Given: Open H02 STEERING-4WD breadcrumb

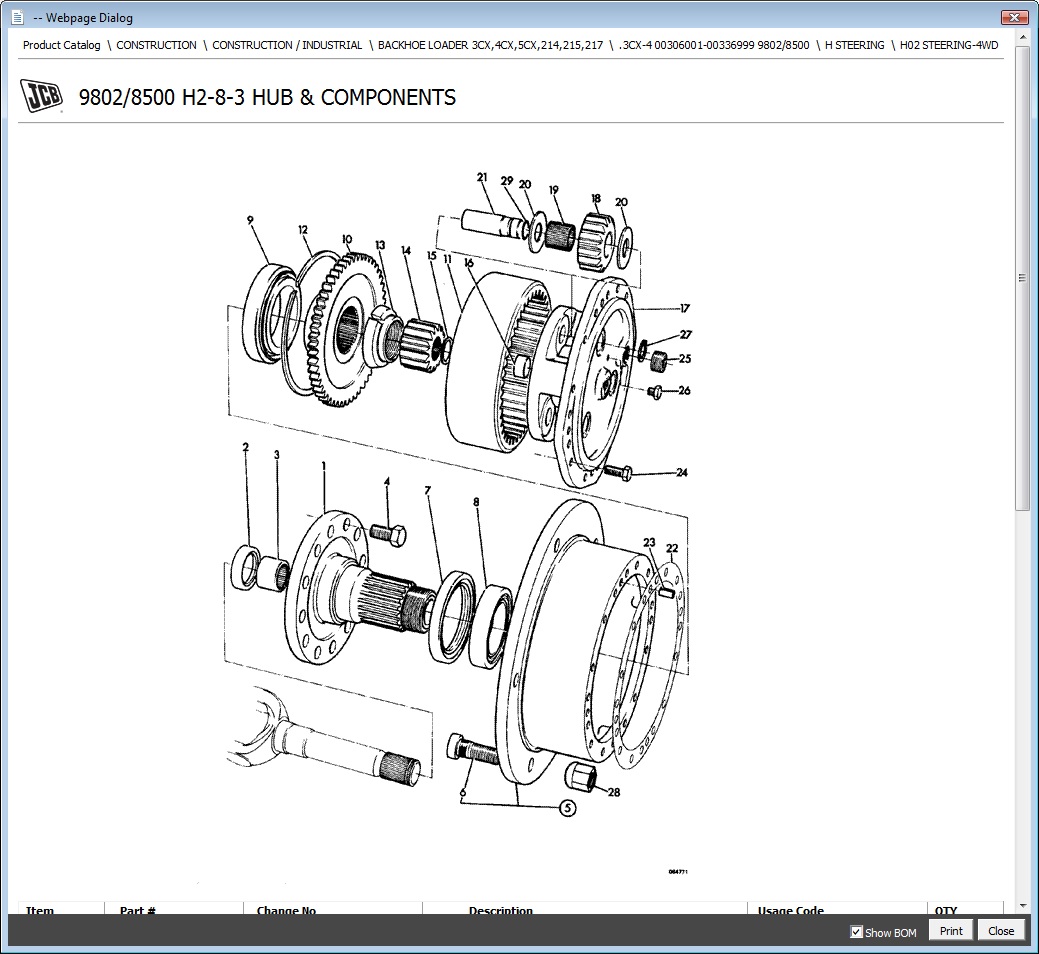Looking at the screenshot, I should (949, 45).
